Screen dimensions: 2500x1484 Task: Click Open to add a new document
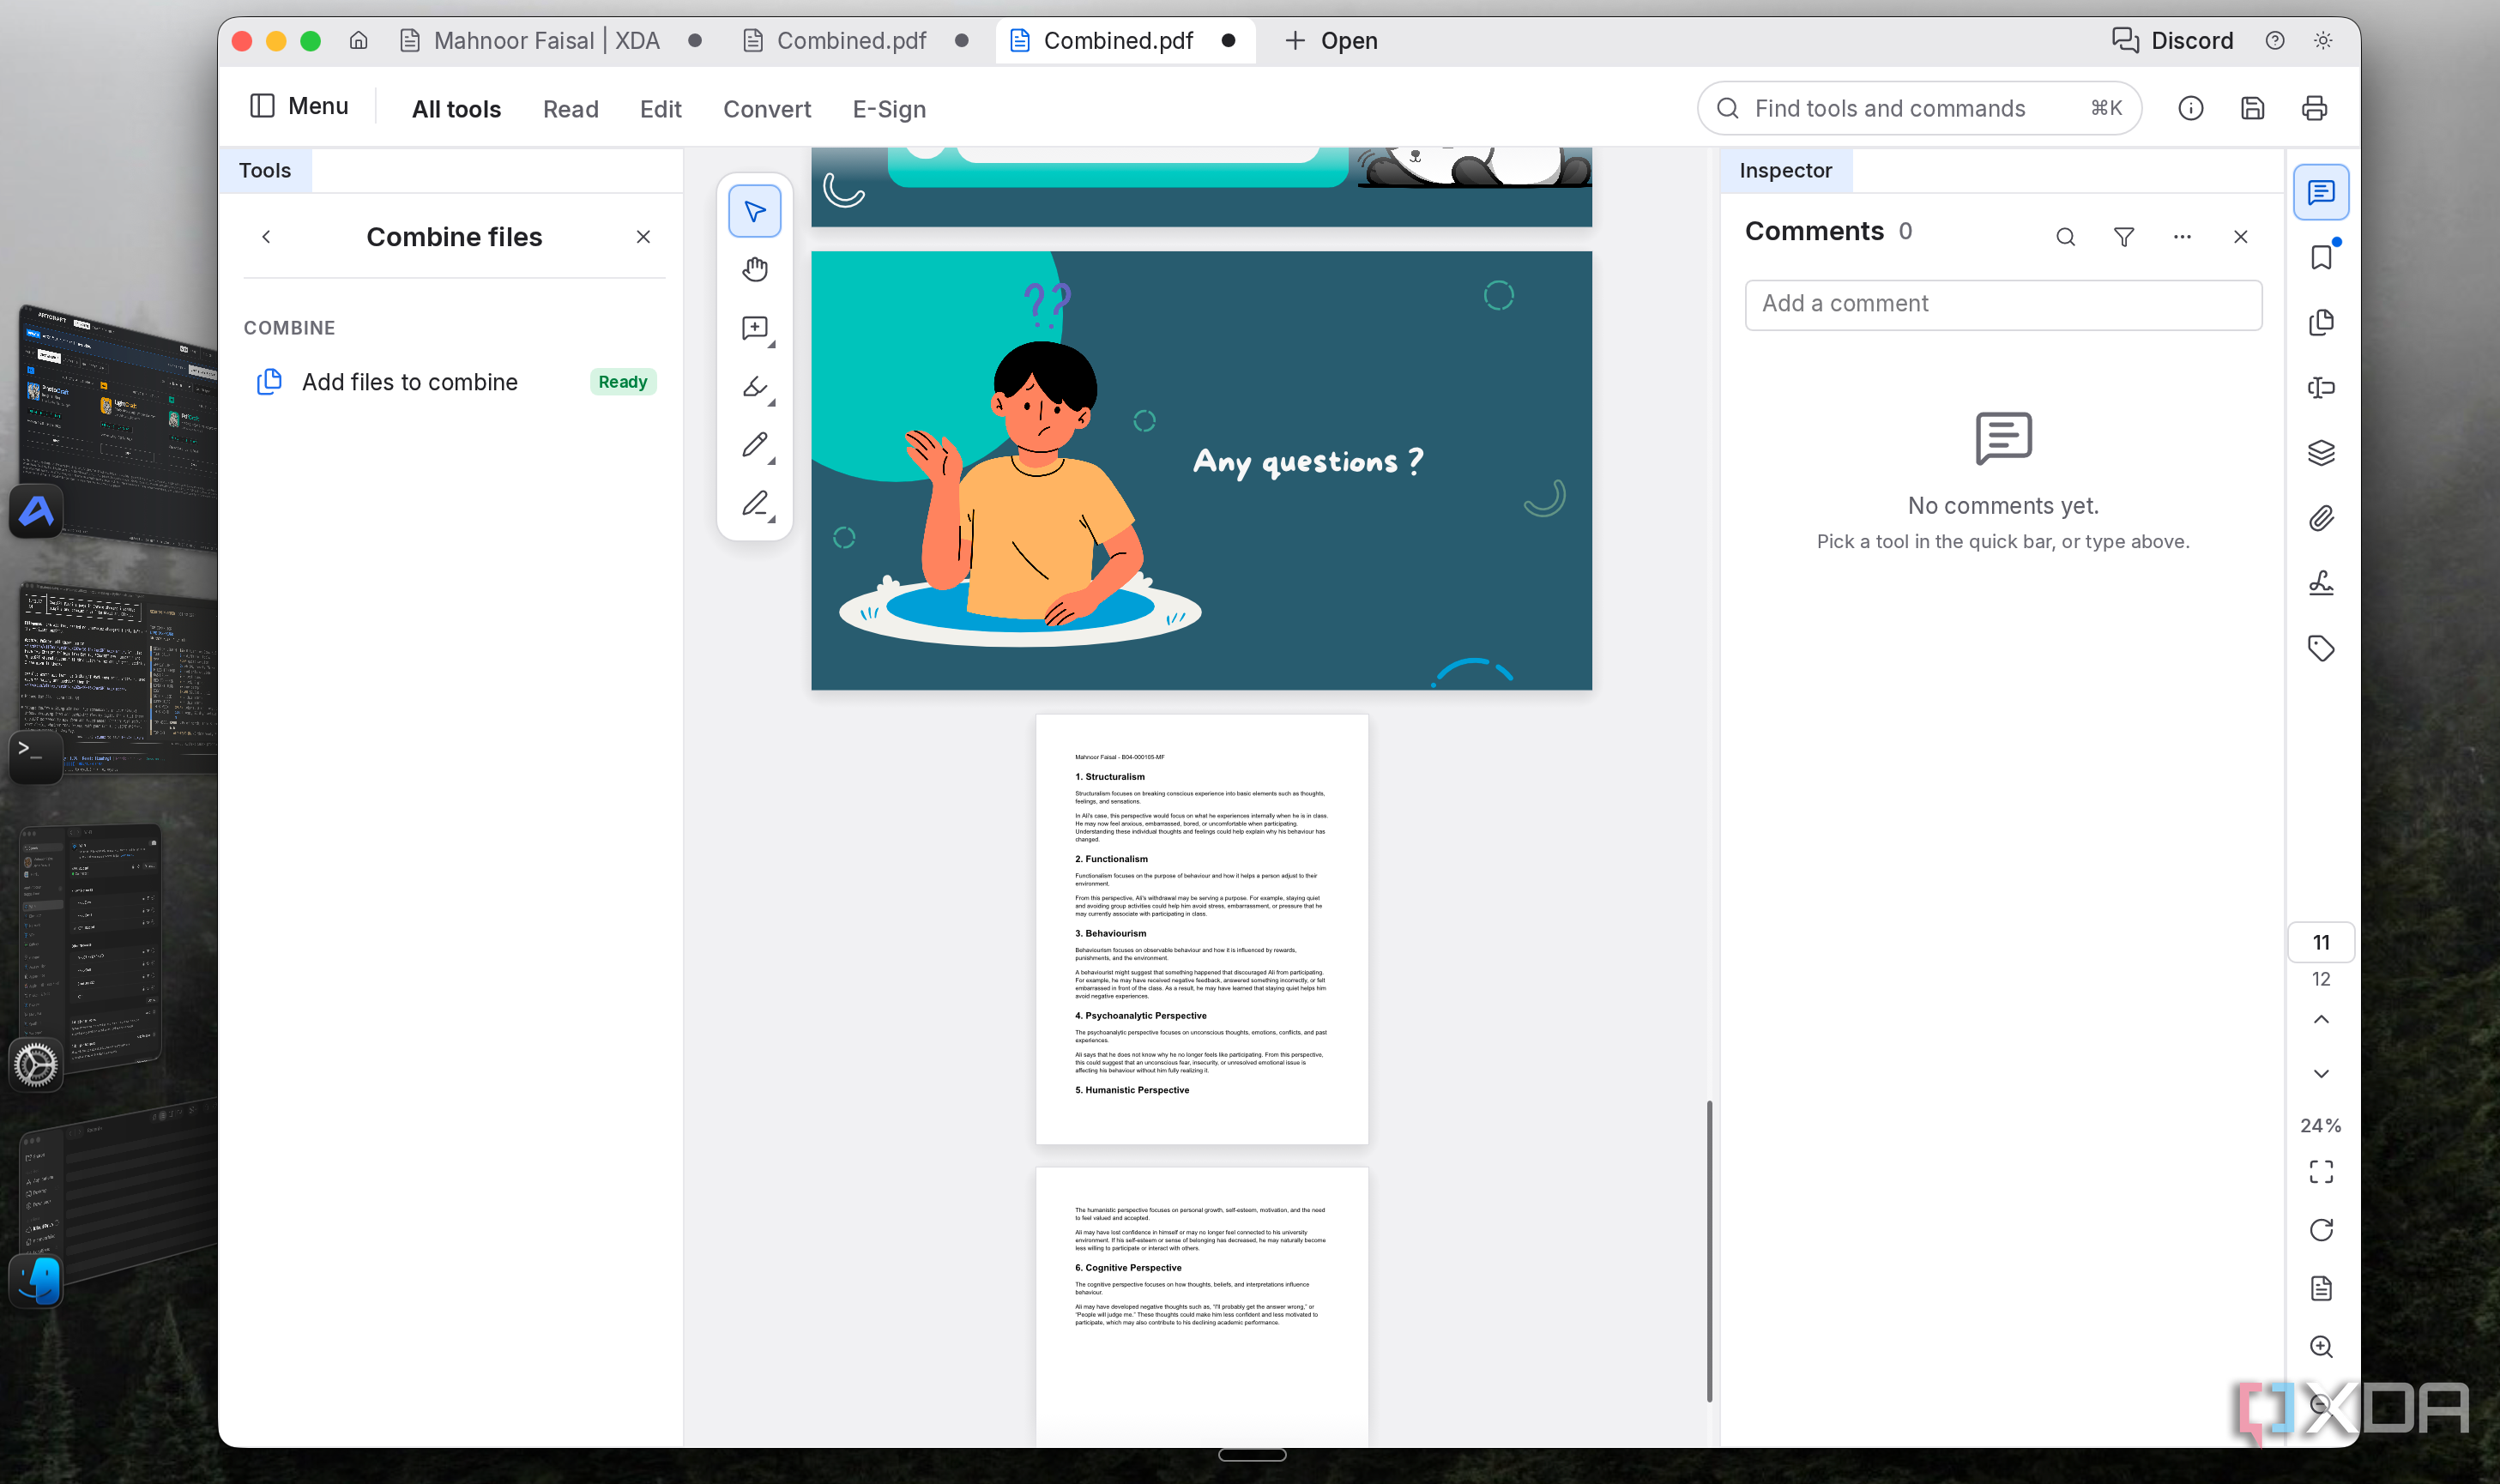(x=1331, y=41)
